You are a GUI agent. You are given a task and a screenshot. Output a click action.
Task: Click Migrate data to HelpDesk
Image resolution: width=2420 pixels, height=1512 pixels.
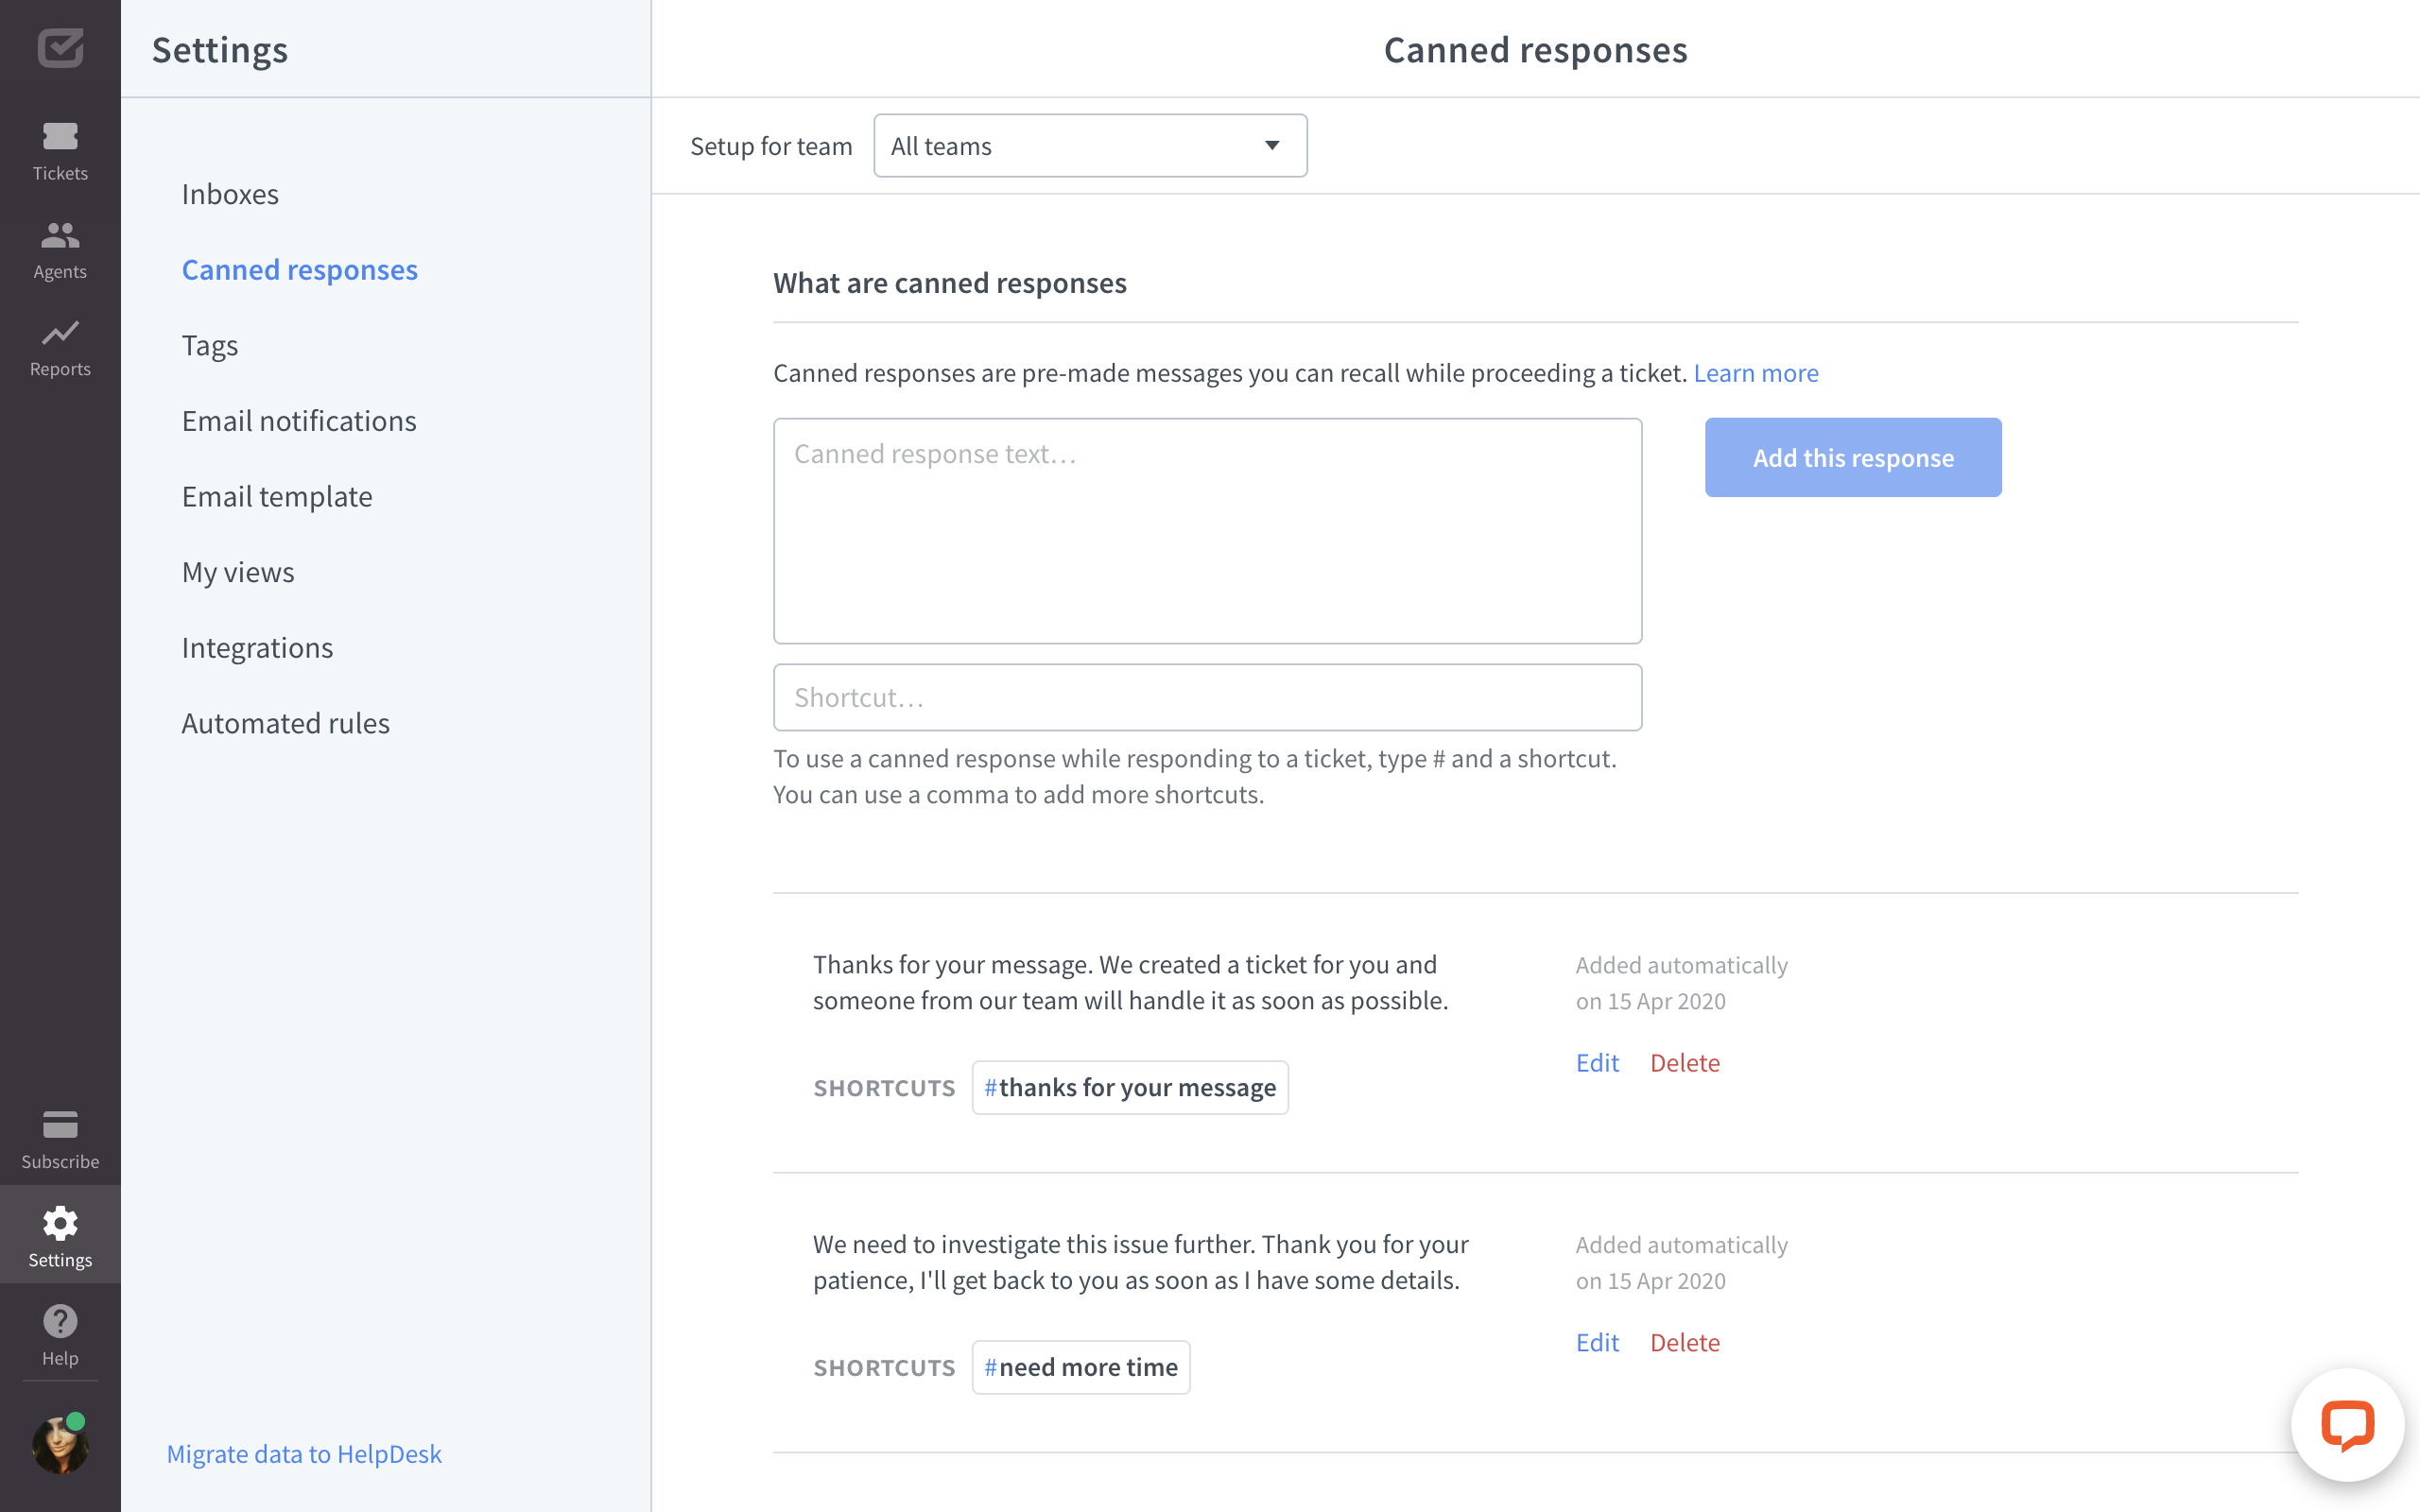pos(304,1453)
